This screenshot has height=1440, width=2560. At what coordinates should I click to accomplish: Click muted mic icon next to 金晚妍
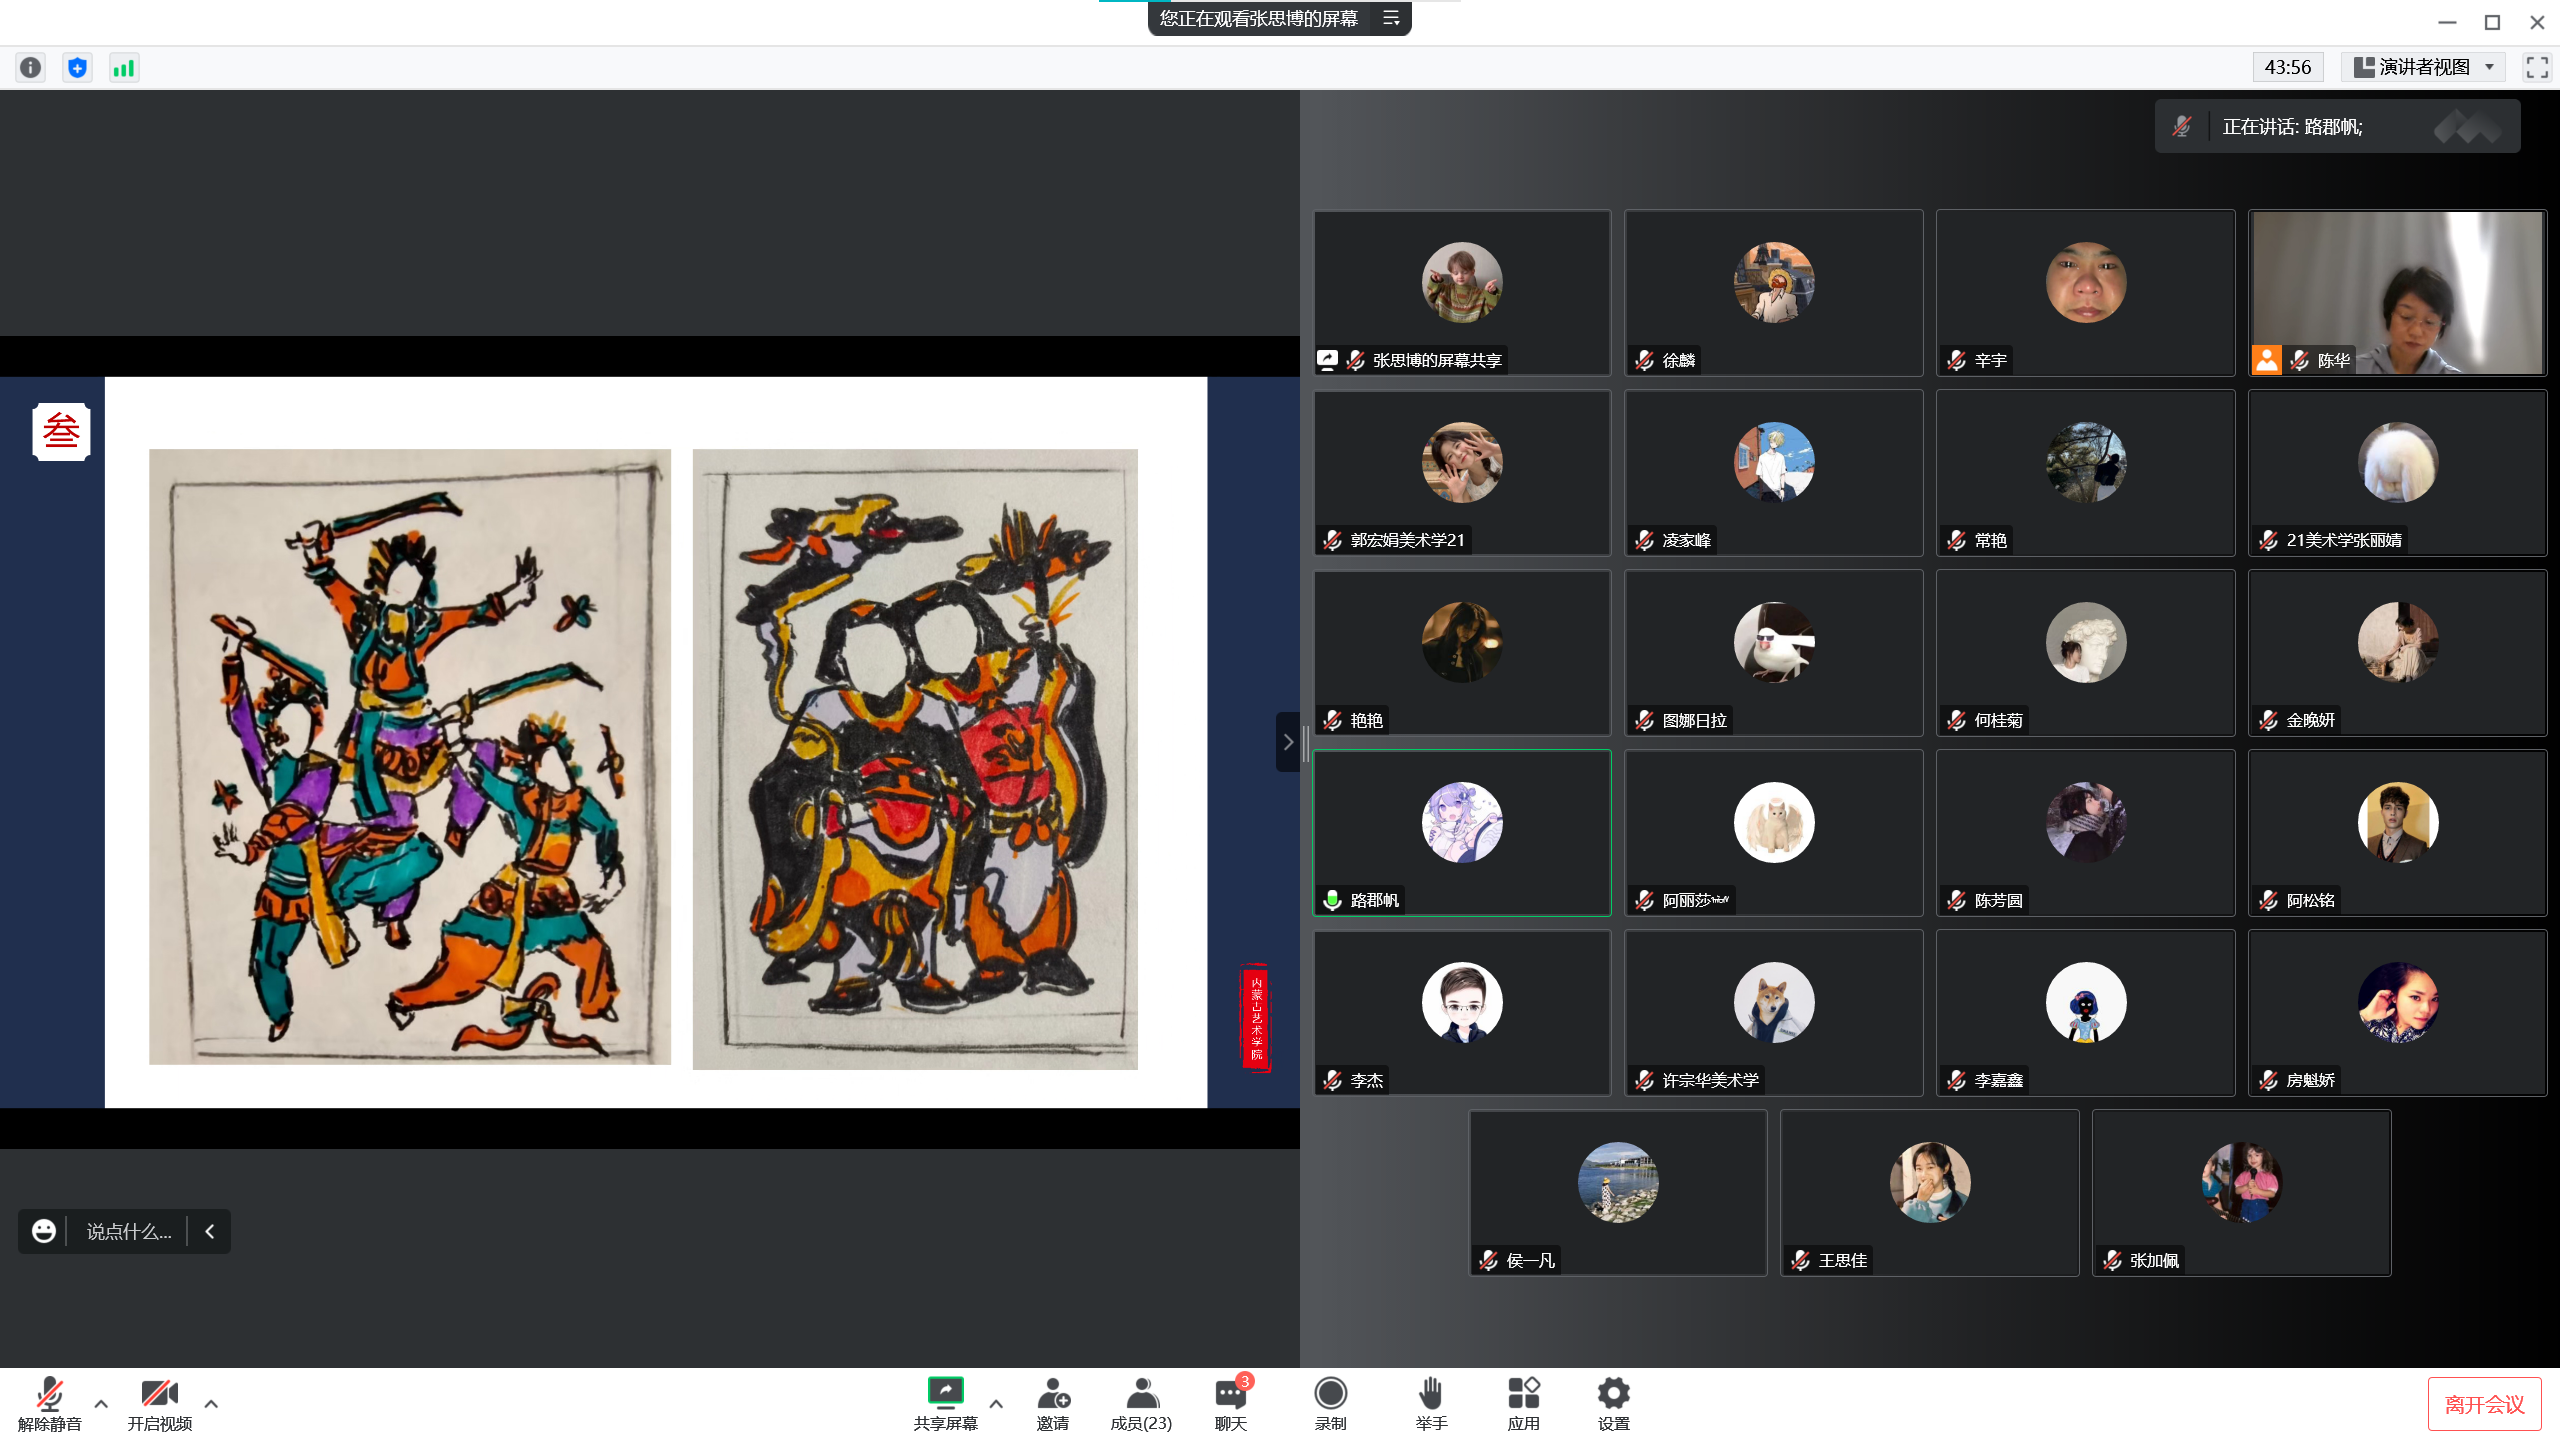(x=2269, y=720)
